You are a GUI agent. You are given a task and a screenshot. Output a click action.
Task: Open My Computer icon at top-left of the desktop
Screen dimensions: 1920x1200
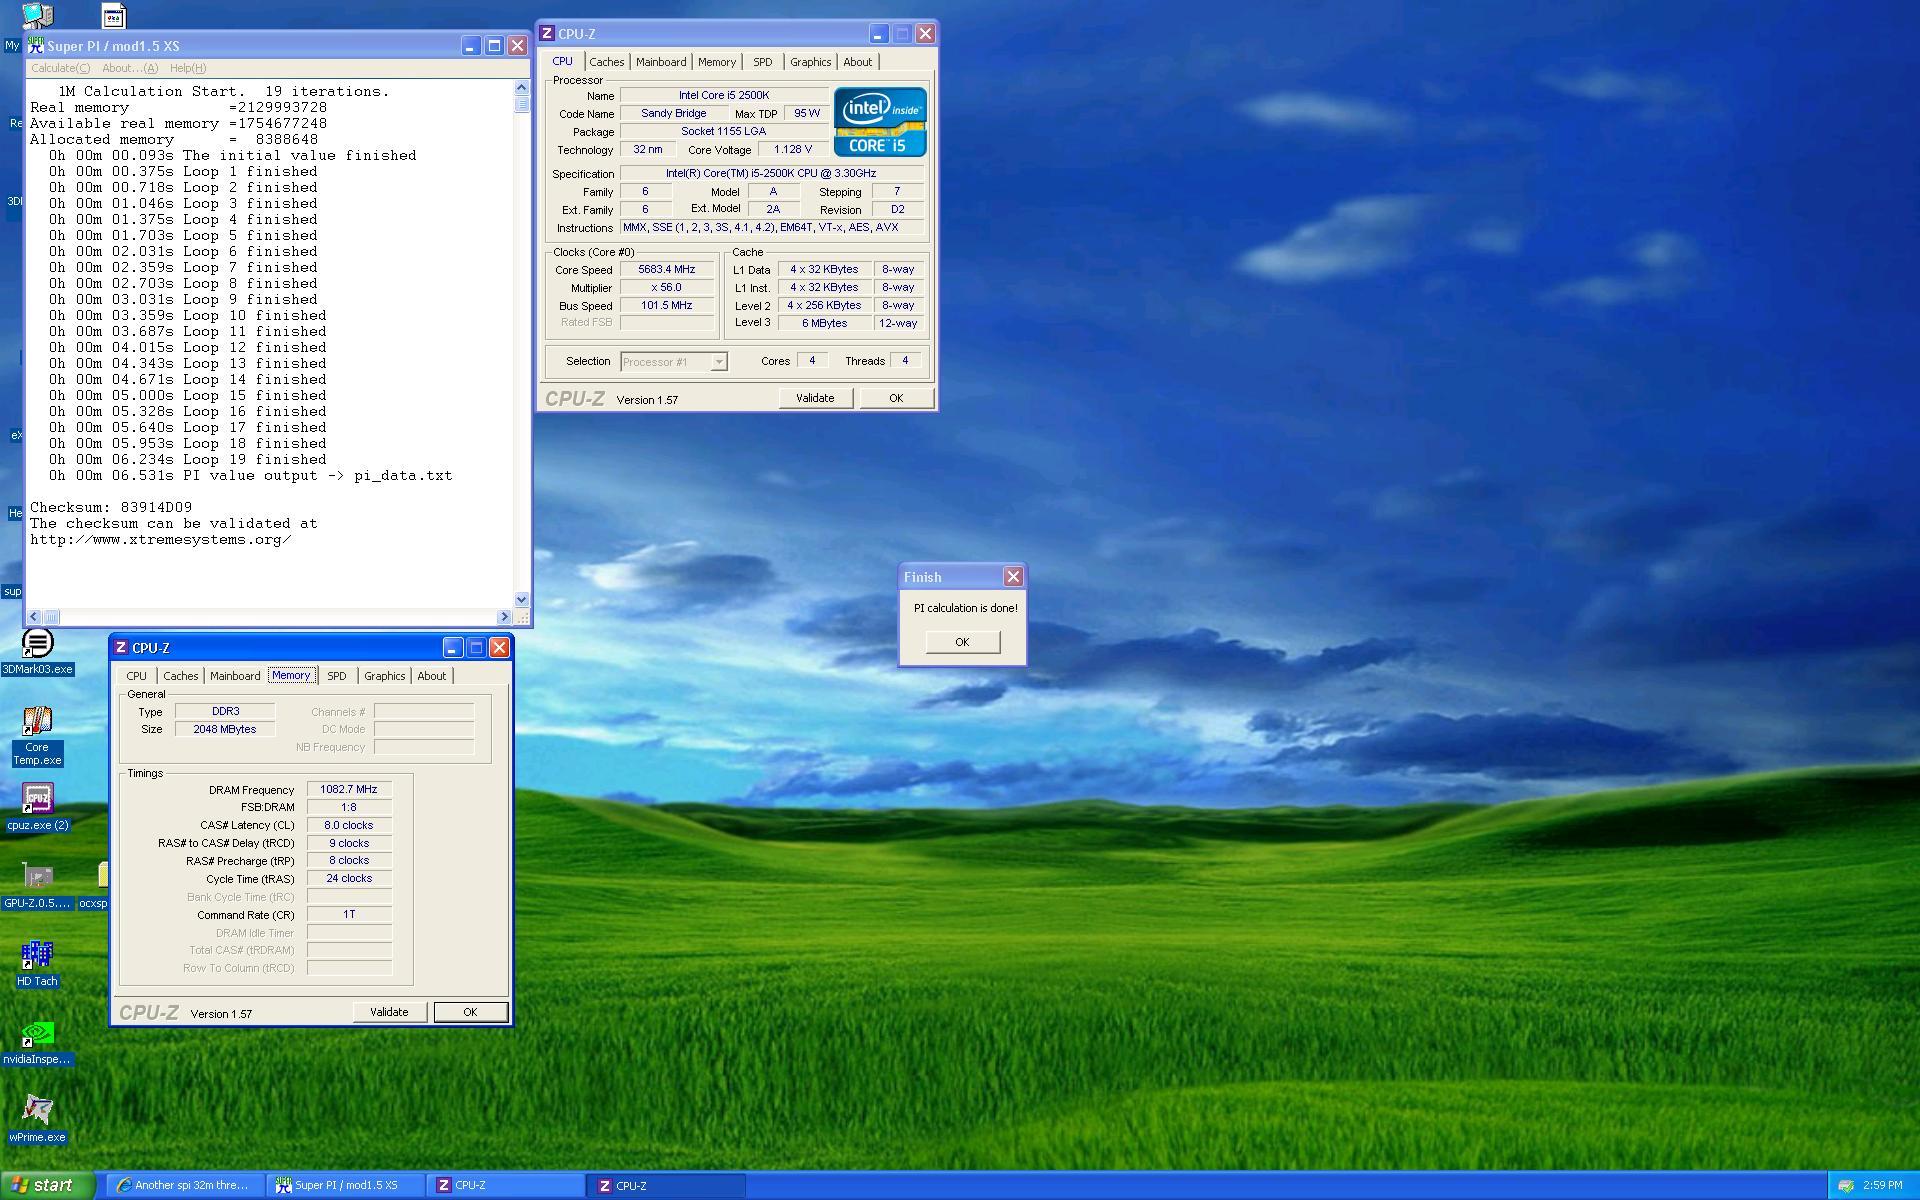pyautogui.click(x=37, y=15)
